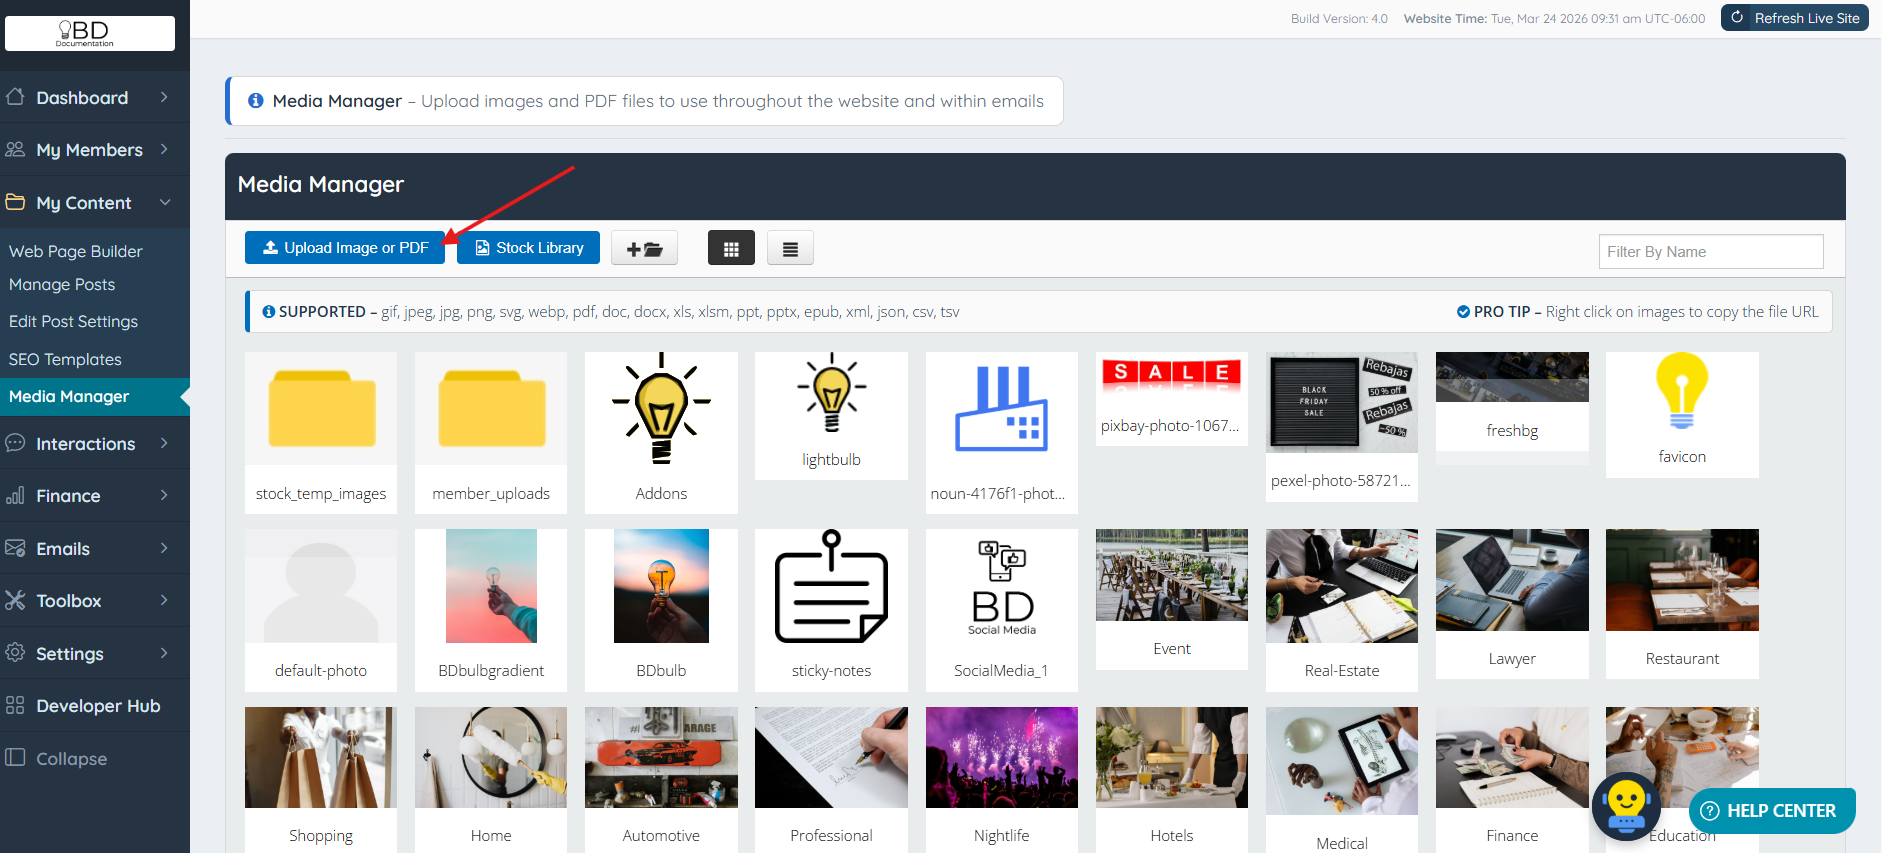Click the Settings gear icon

tap(15, 653)
